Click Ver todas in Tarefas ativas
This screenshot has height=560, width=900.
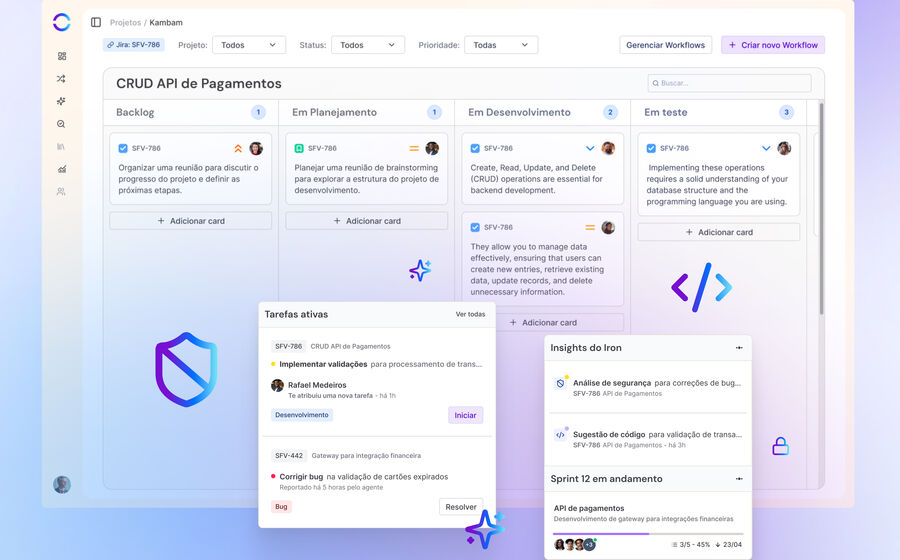pyautogui.click(x=470, y=314)
